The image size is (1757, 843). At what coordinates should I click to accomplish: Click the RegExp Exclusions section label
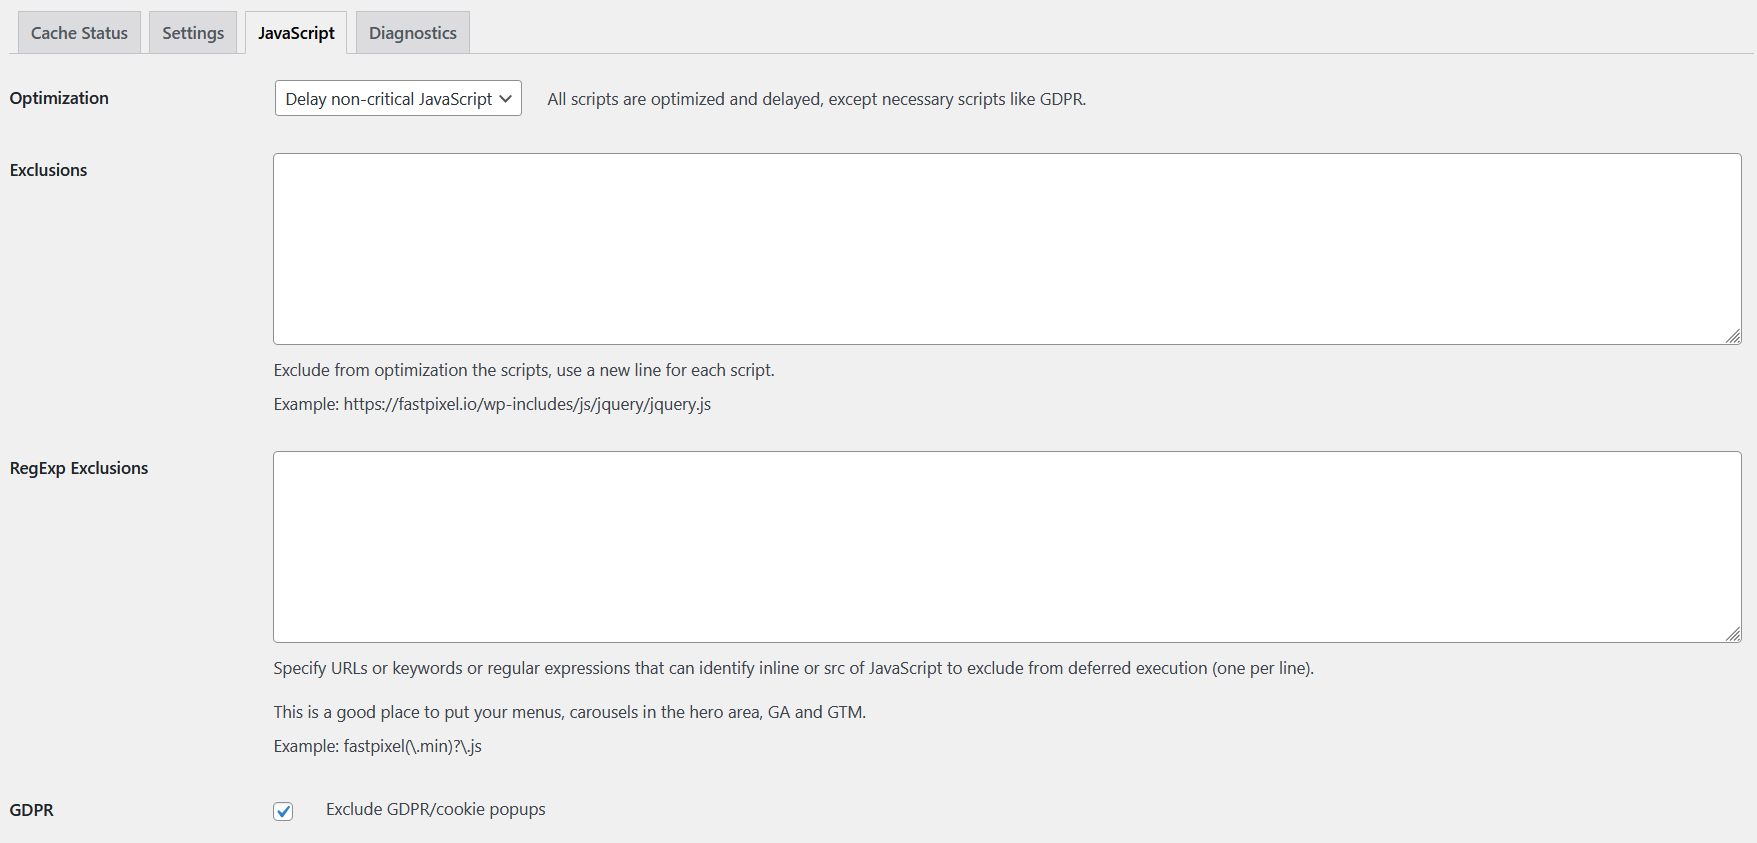78,468
